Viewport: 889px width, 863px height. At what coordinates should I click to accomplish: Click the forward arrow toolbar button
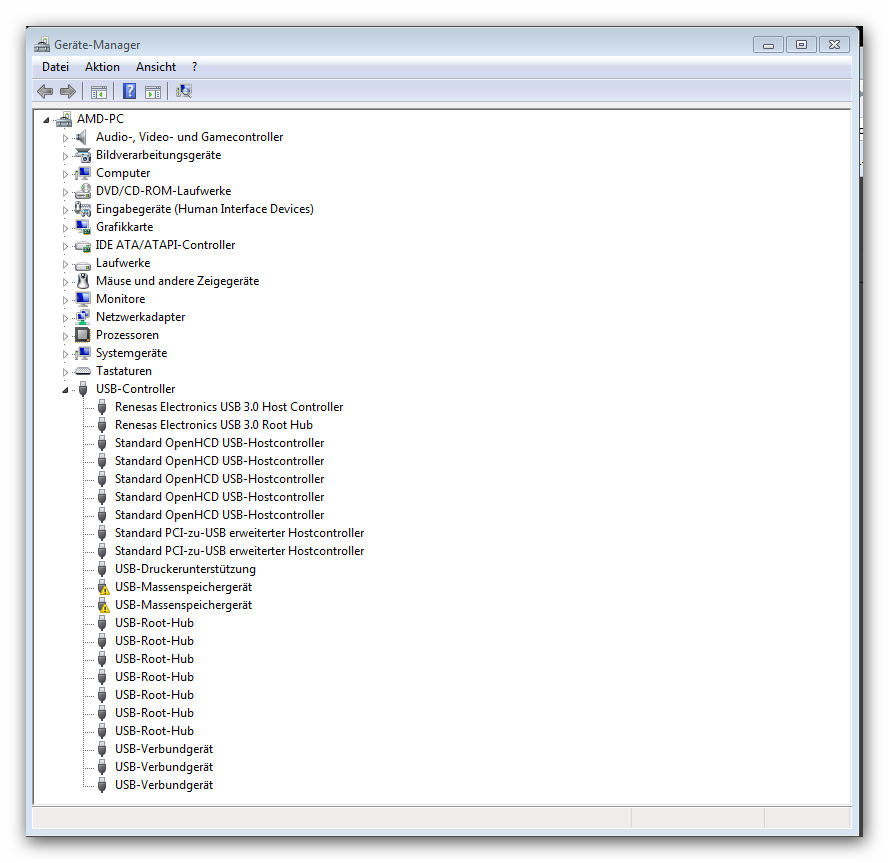(x=68, y=92)
